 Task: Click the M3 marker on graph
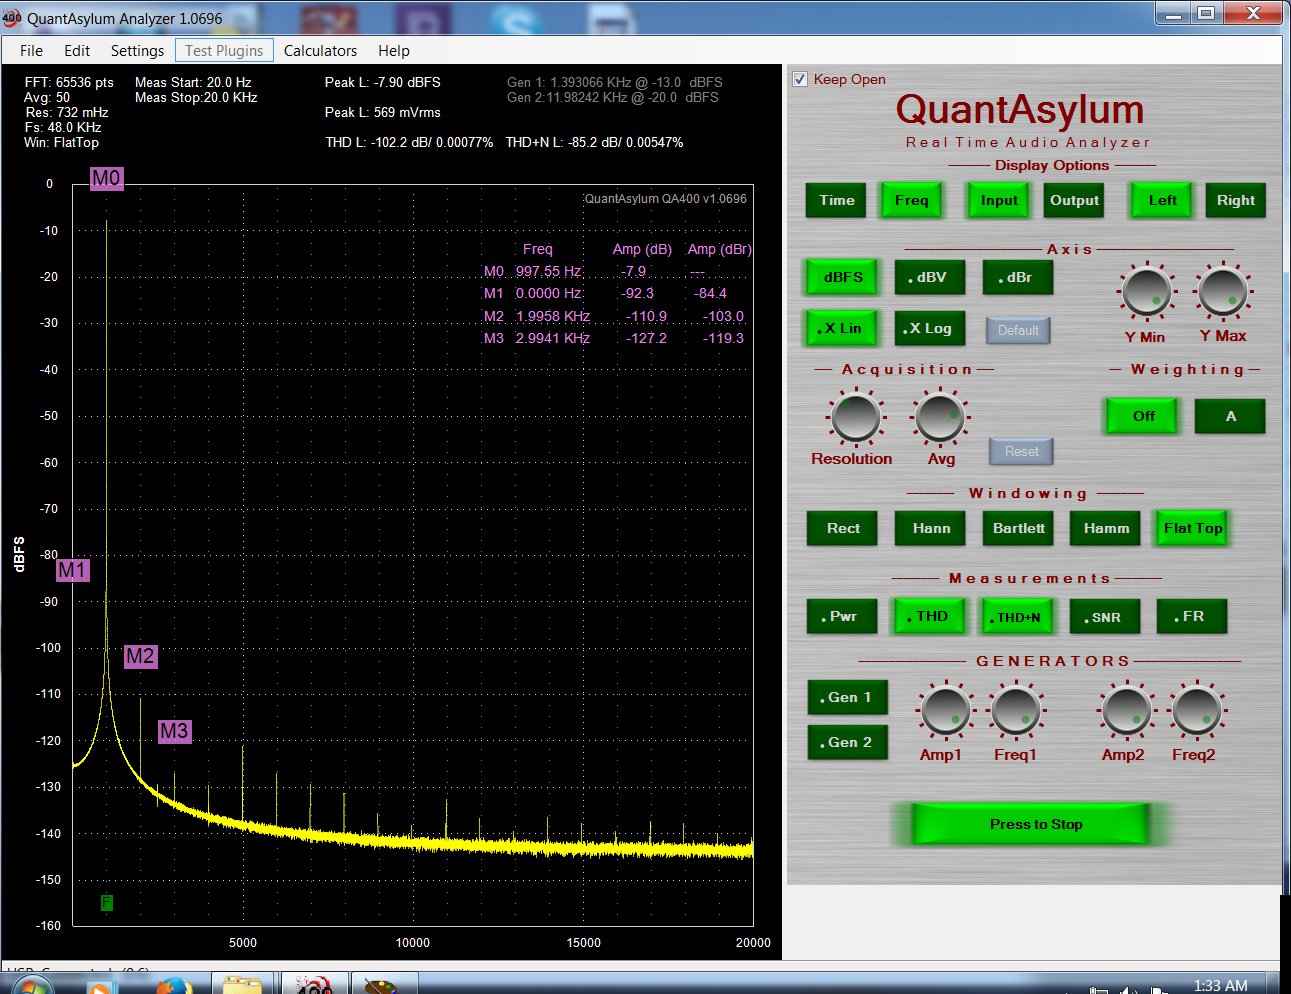174,731
